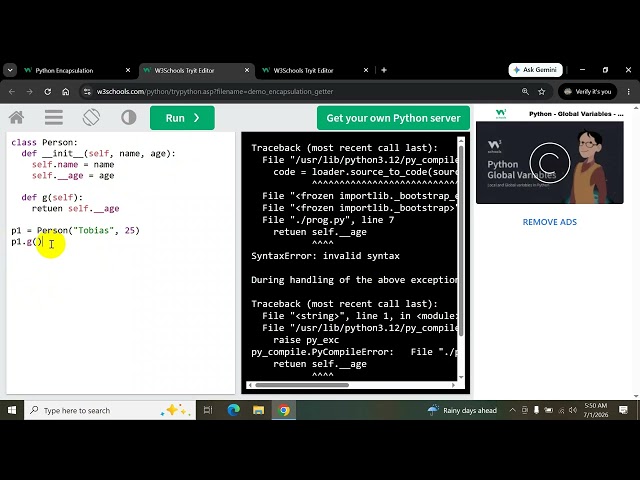Screen dimensions: 640x480
Task: Open zoom magnifier in address bar
Action: (525, 92)
